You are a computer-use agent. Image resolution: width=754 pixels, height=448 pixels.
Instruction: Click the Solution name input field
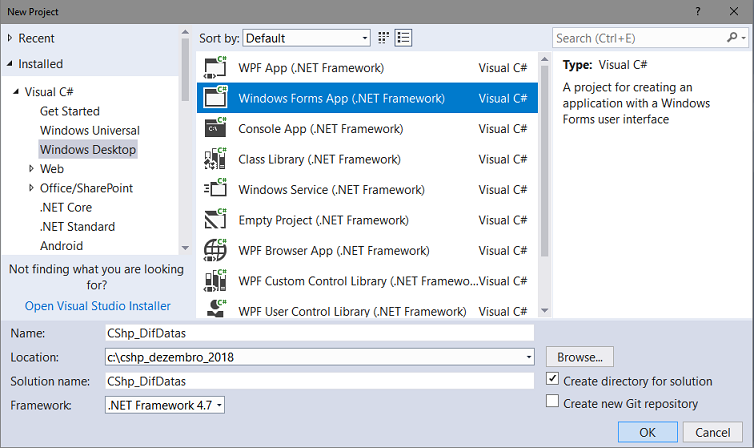point(319,381)
